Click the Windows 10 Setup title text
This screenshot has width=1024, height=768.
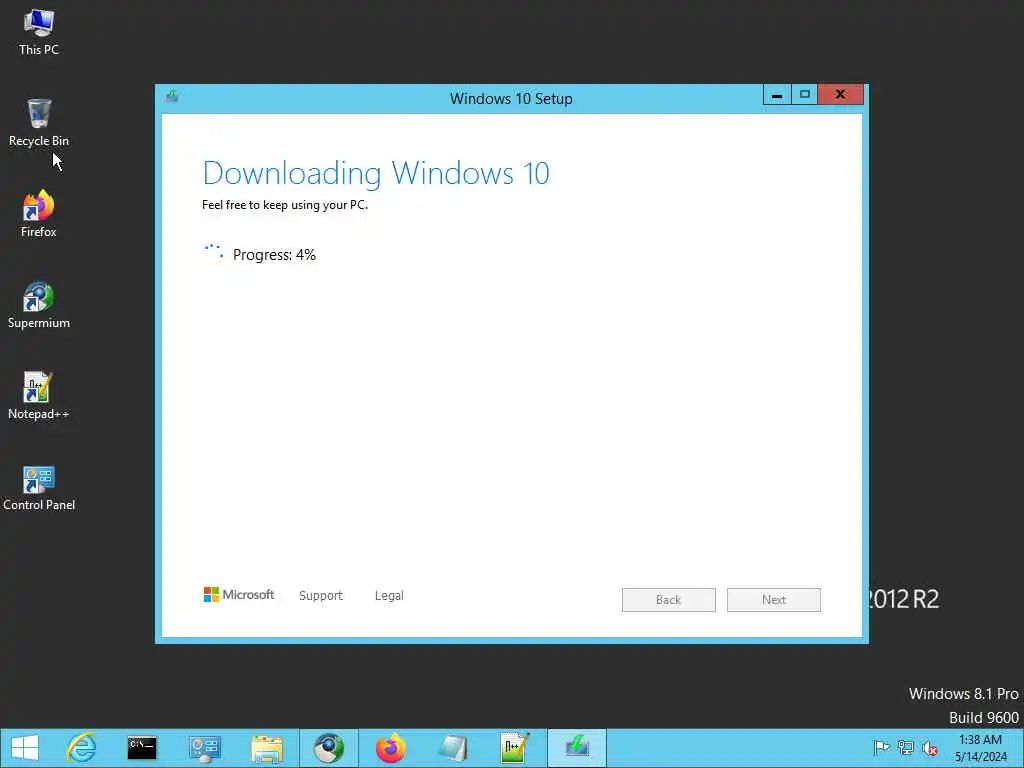511,99
